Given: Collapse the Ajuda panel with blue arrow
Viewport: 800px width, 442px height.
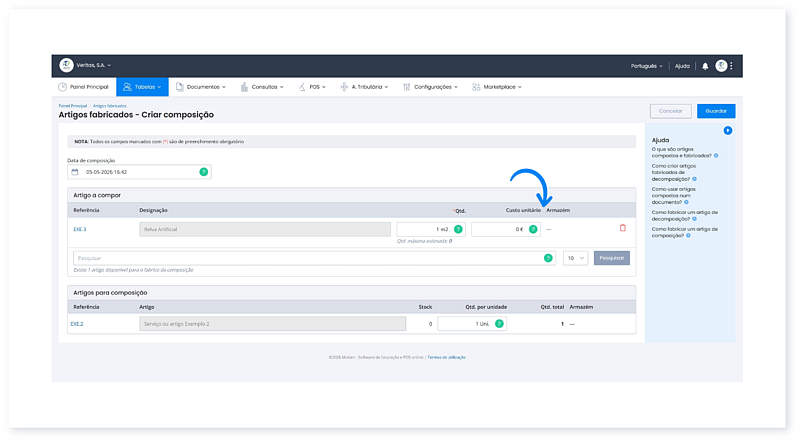Looking at the screenshot, I should point(728,131).
